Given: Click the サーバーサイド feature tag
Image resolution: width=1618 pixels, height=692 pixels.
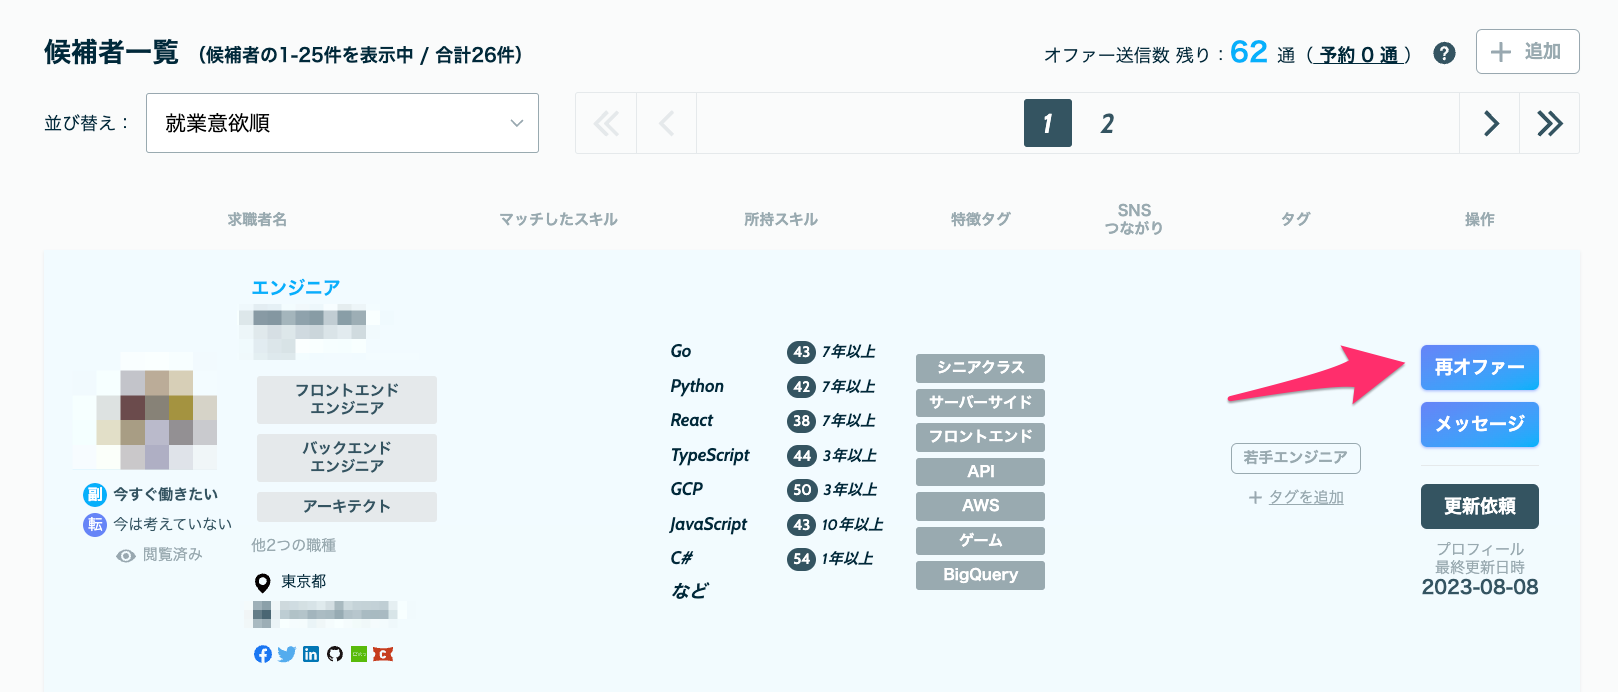Looking at the screenshot, I should click(980, 402).
